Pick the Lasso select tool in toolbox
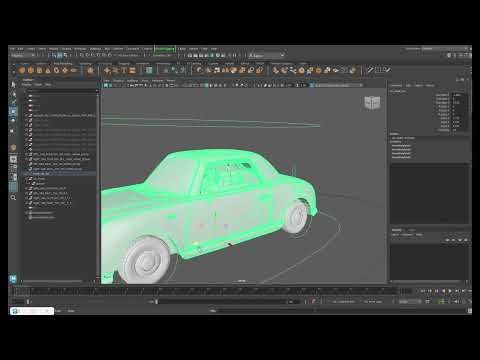 13,94
